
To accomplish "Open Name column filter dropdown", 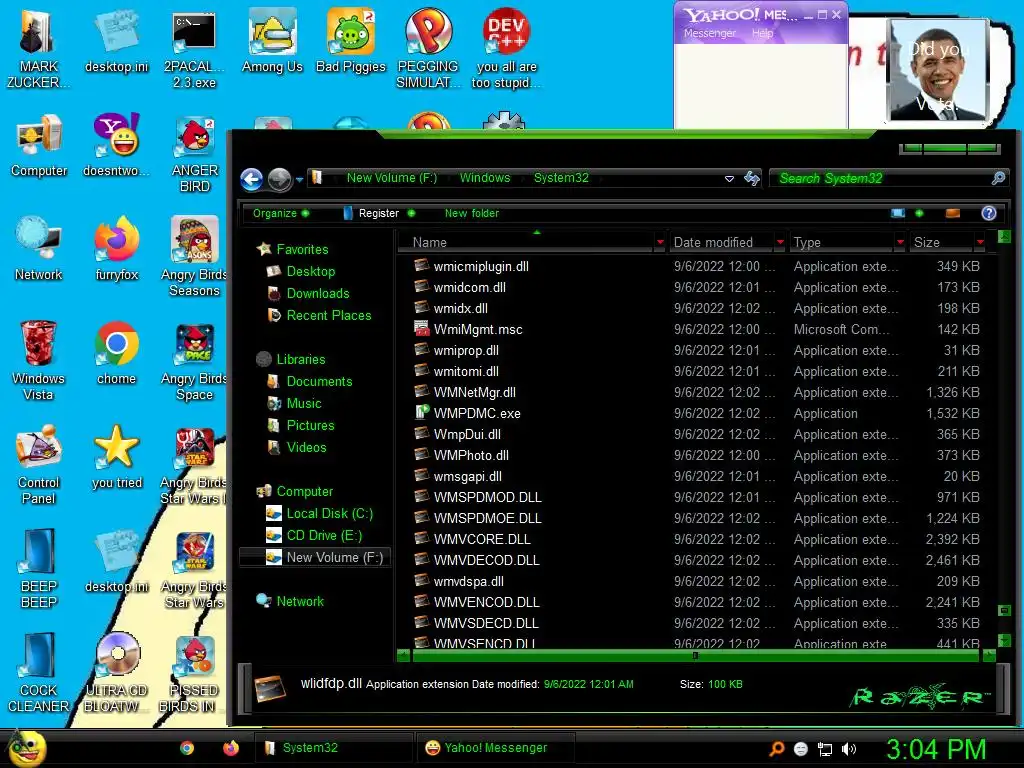I will click(660, 242).
